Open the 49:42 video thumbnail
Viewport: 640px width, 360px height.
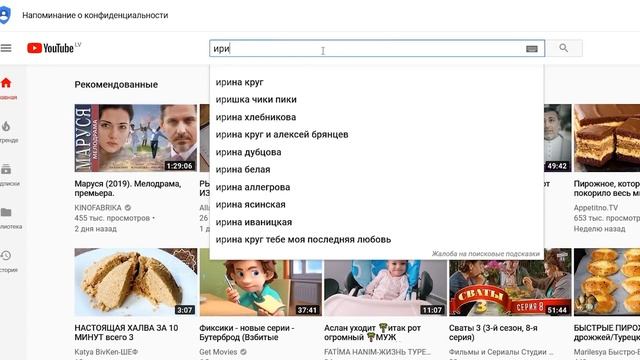coord(558,138)
